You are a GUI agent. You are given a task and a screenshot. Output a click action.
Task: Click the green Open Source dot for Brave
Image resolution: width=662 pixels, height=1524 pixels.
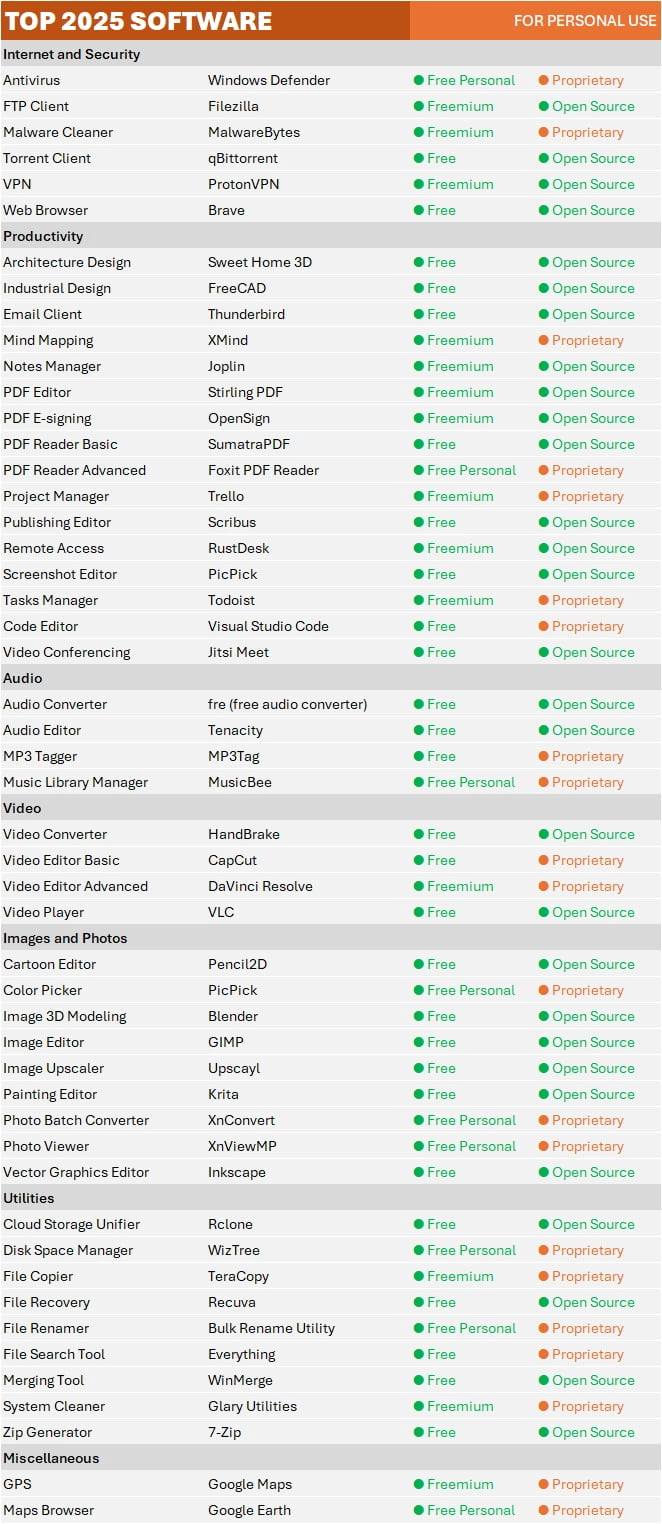[543, 210]
